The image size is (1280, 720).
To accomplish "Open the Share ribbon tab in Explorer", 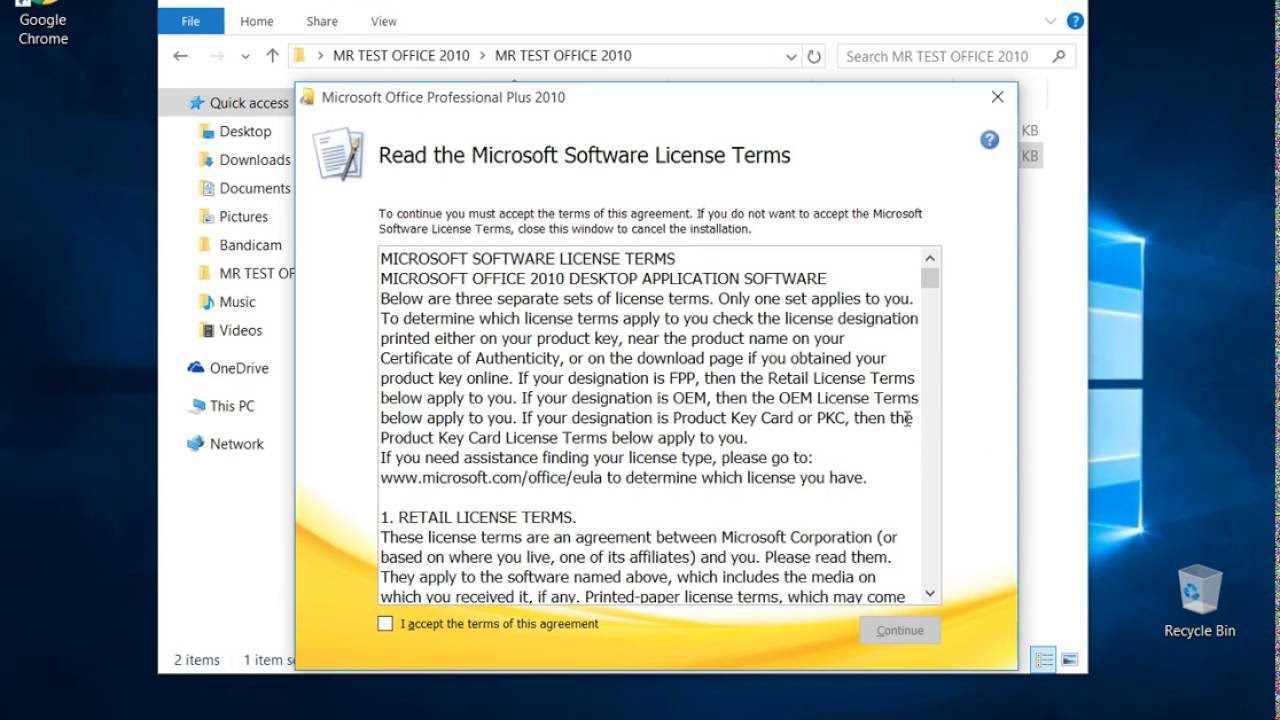I will [322, 21].
